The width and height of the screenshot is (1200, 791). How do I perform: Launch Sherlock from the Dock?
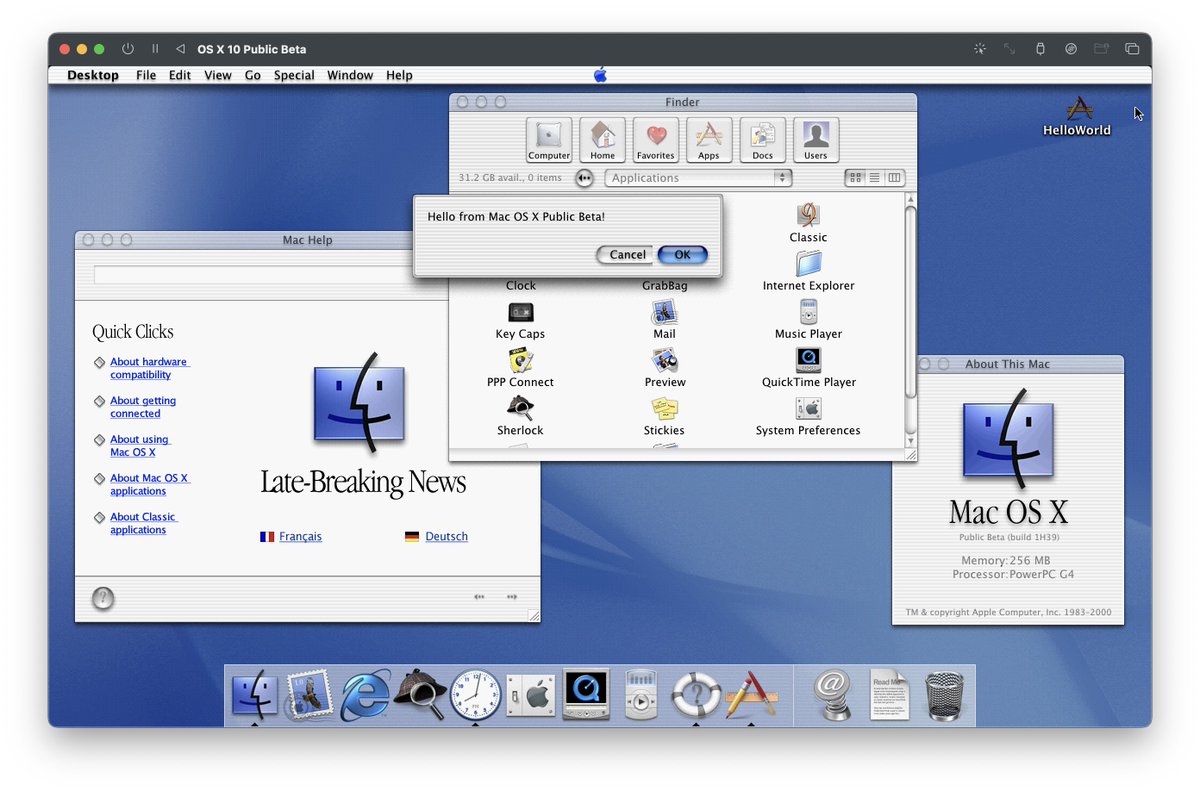[x=419, y=694]
